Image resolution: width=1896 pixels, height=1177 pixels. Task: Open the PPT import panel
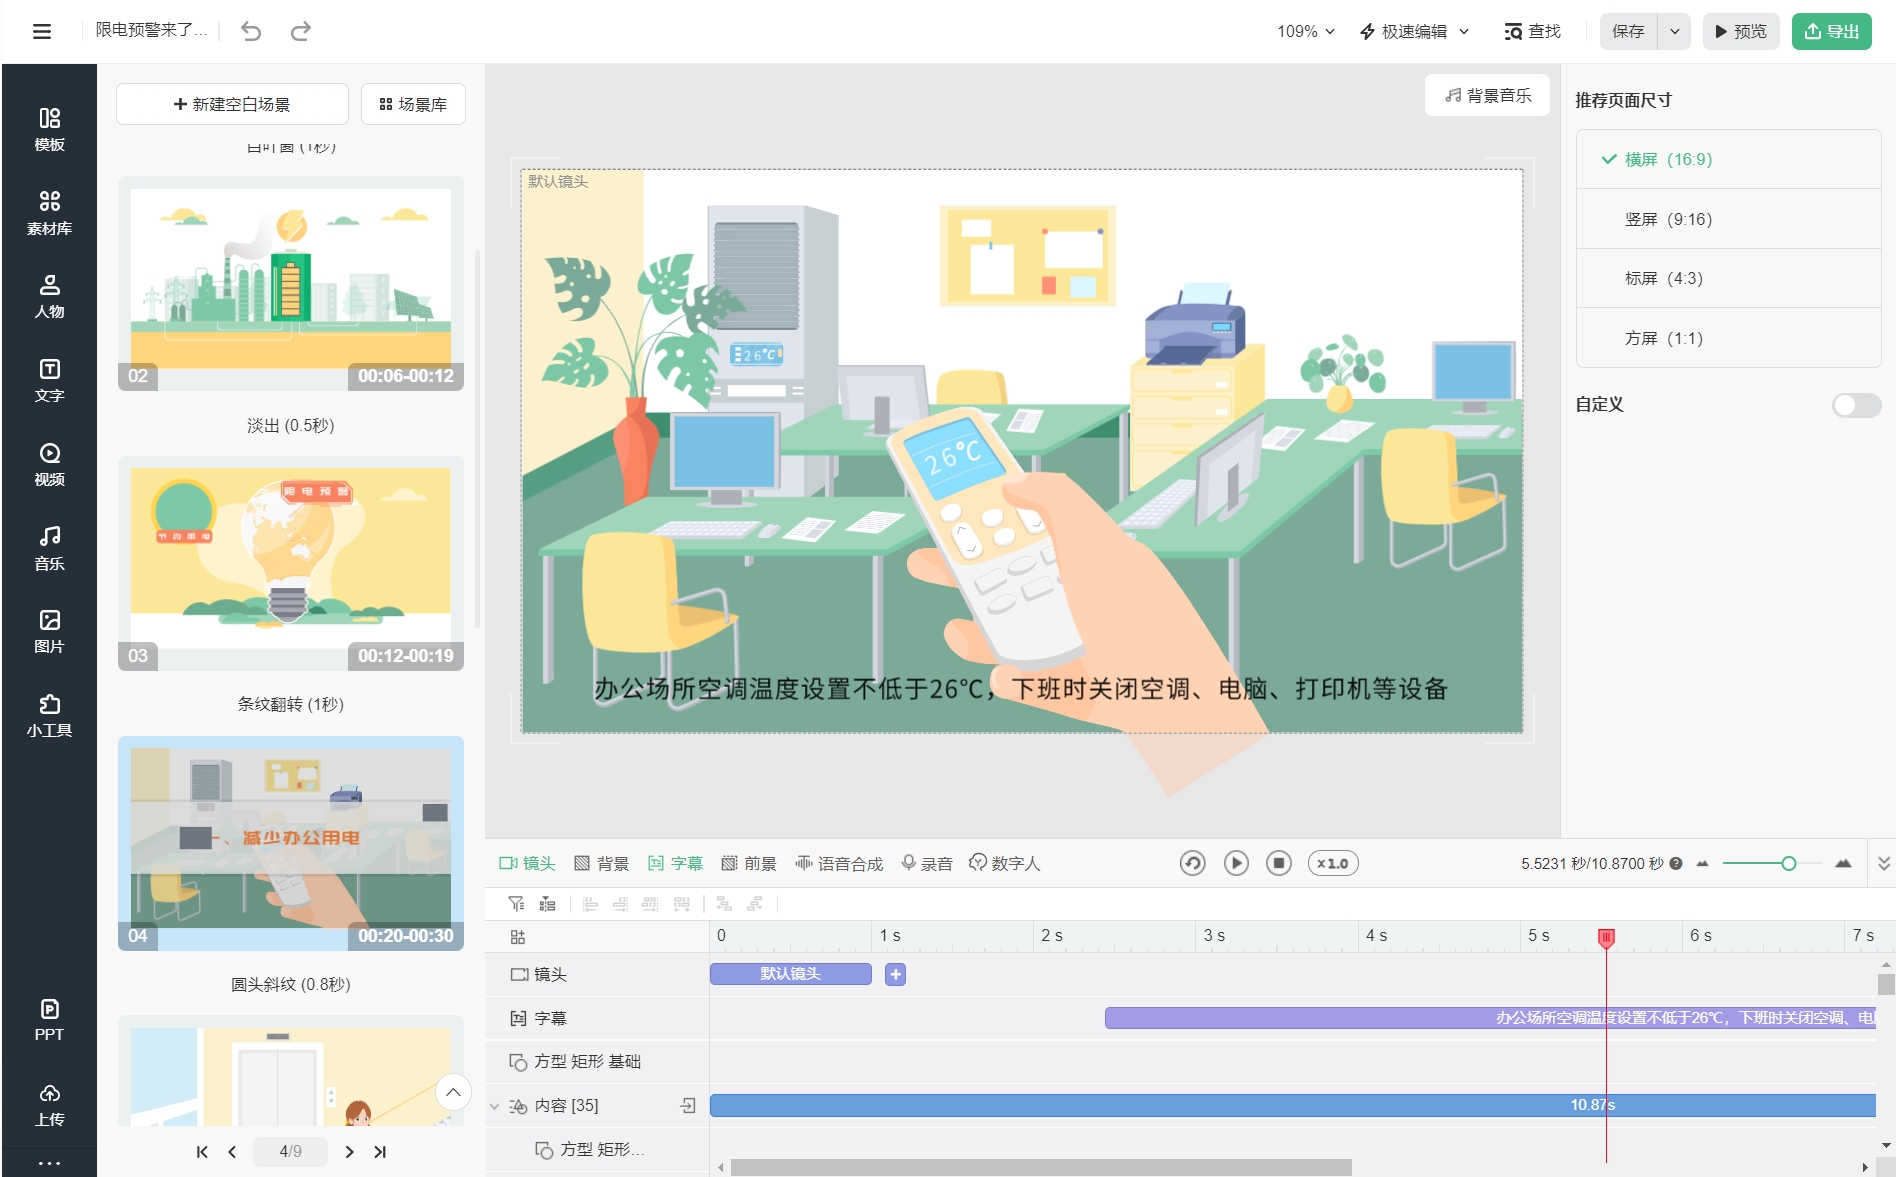49,1020
